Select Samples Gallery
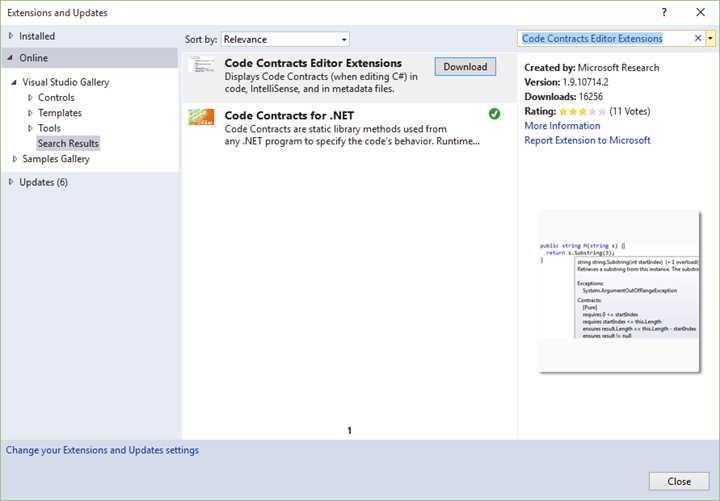 click(56, 159)
